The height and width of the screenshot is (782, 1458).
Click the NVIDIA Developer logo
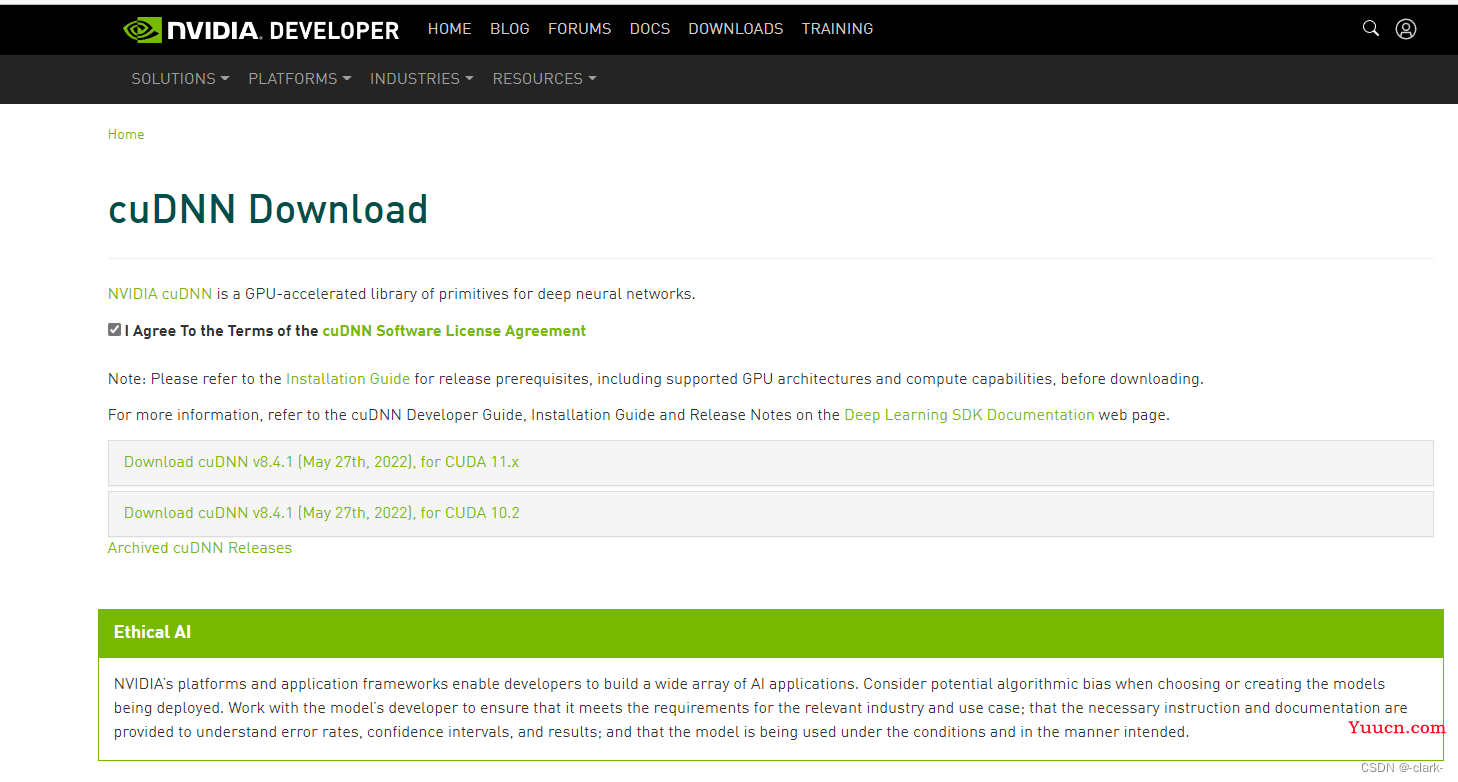(261, 29)
